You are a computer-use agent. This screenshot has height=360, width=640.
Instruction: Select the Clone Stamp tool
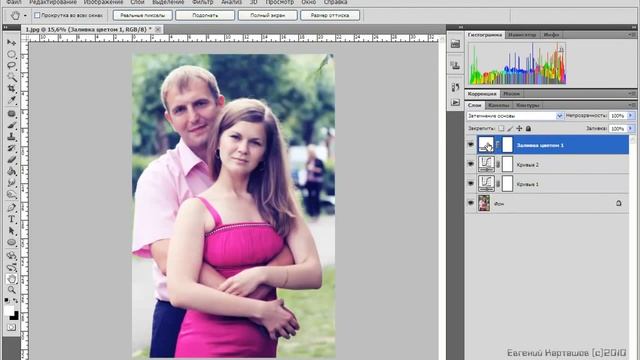(x=11, y=136)
